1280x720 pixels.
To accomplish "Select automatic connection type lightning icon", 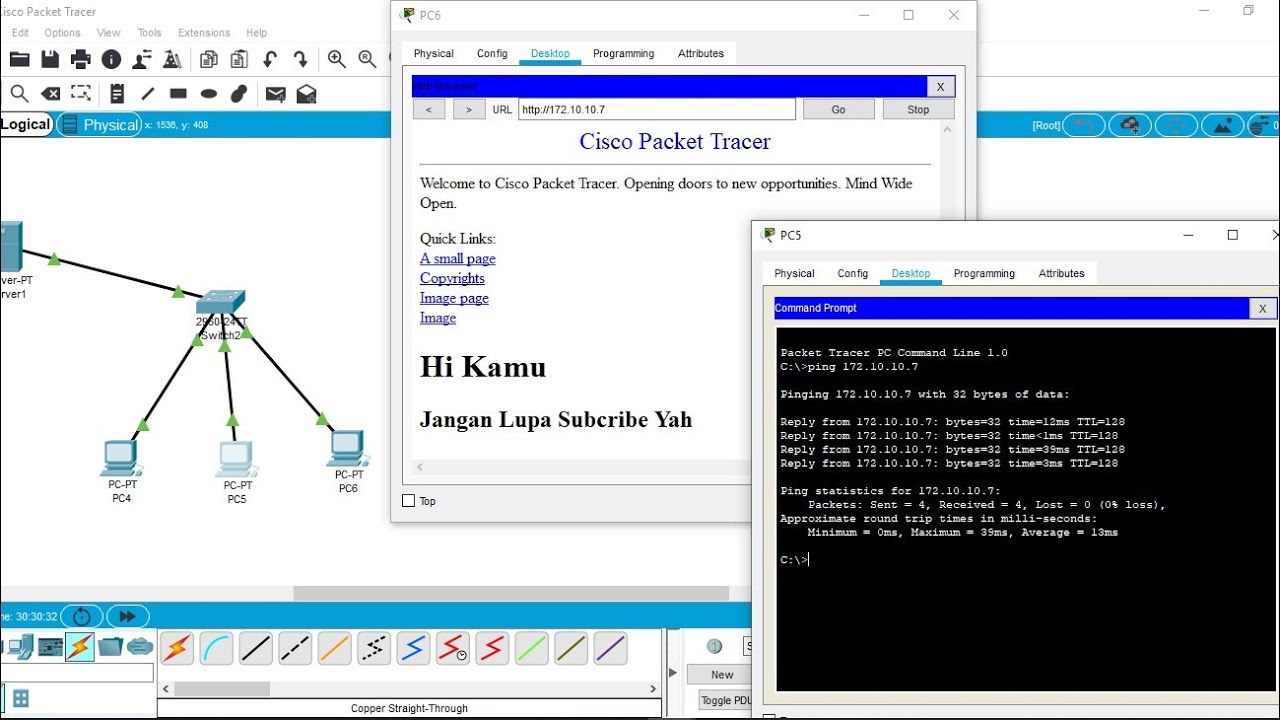I will tap(177, 649).
